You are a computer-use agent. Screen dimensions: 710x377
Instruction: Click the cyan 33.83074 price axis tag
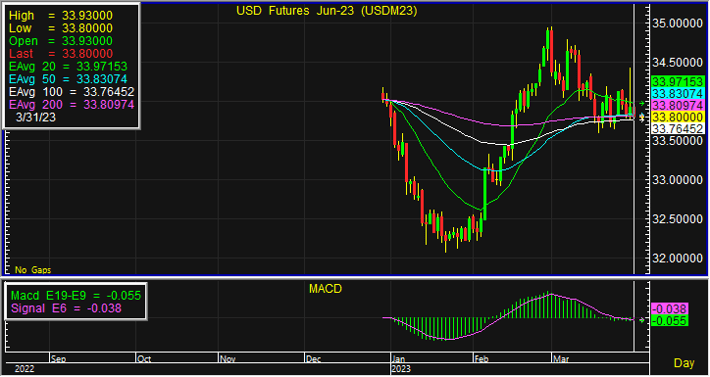pos(677,94)
